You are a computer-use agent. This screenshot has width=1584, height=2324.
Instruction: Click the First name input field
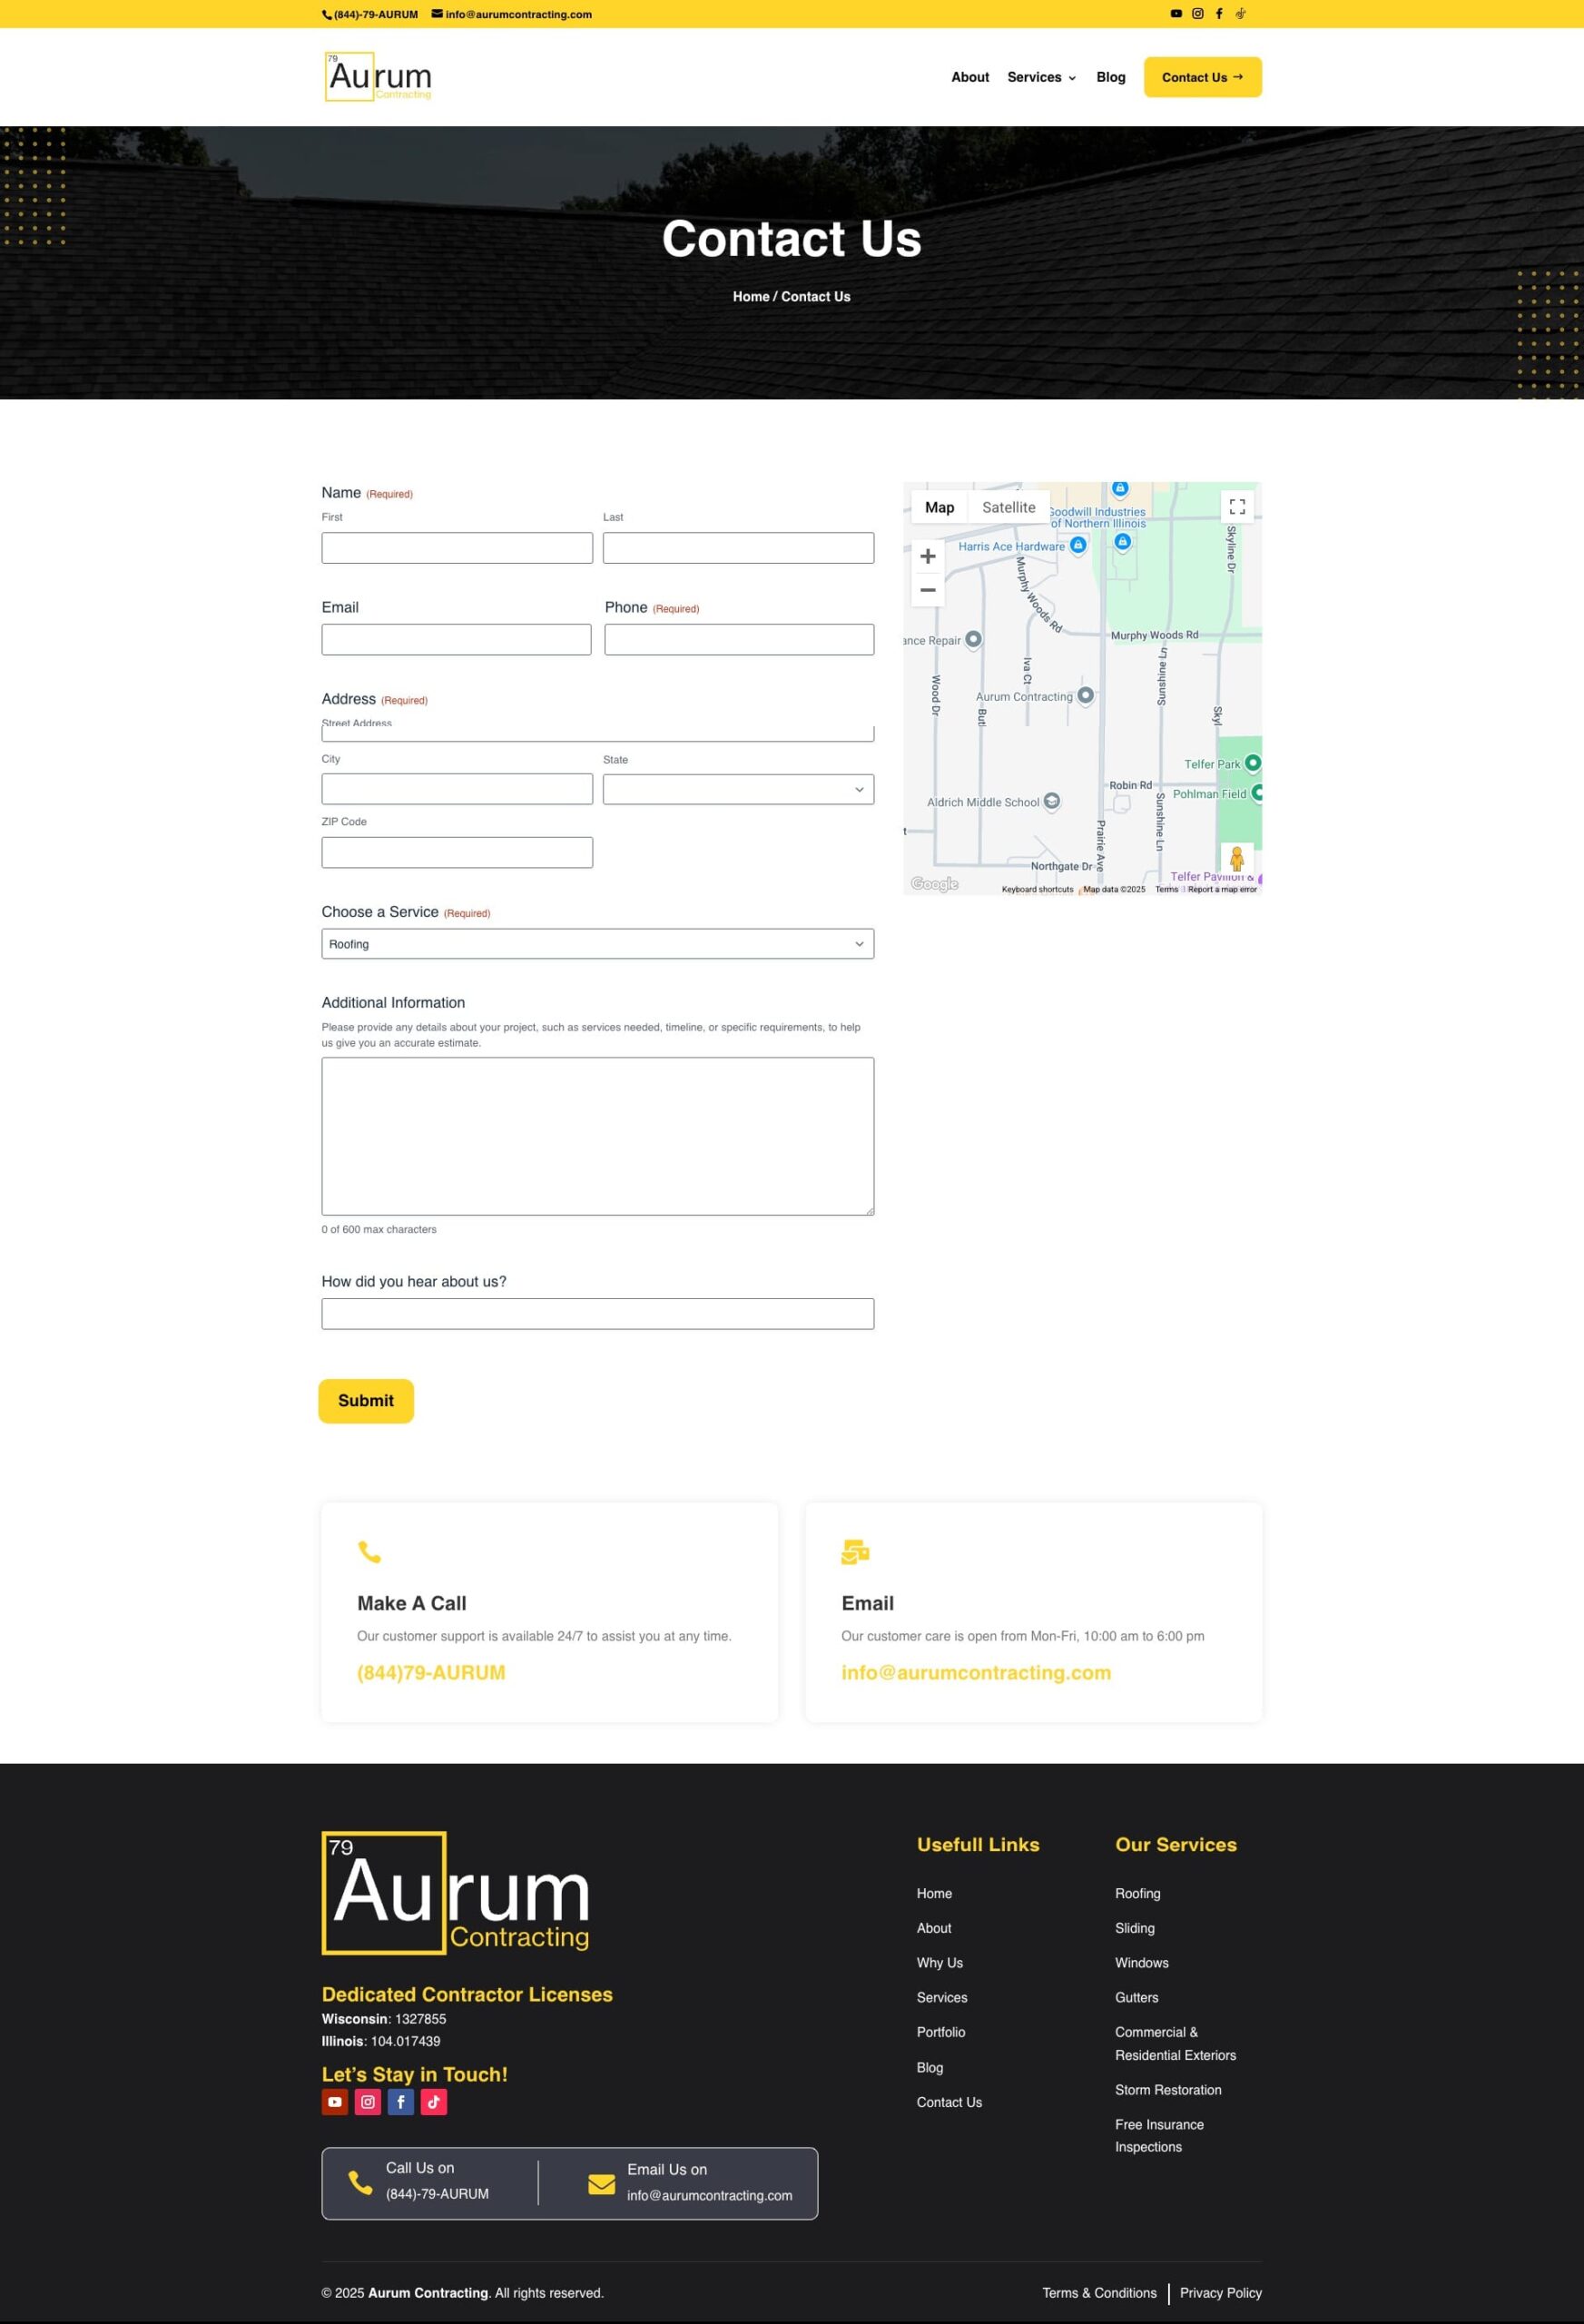(457, 548)
